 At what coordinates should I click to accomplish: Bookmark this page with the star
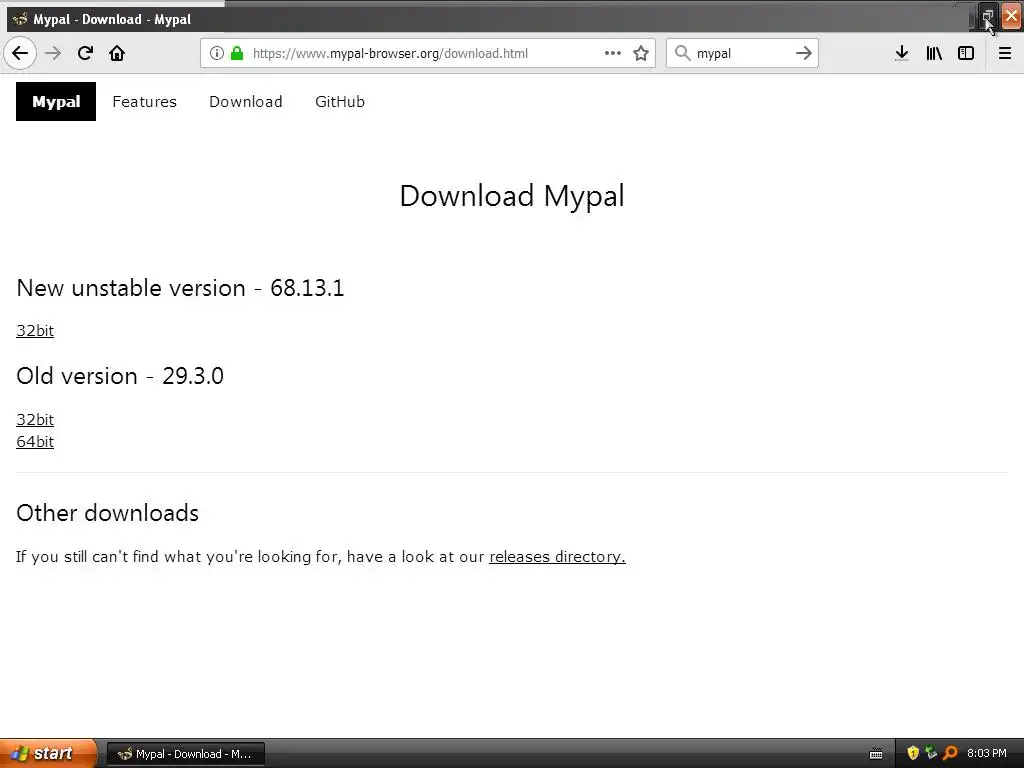pyautogui.click(x=641, y=54)
